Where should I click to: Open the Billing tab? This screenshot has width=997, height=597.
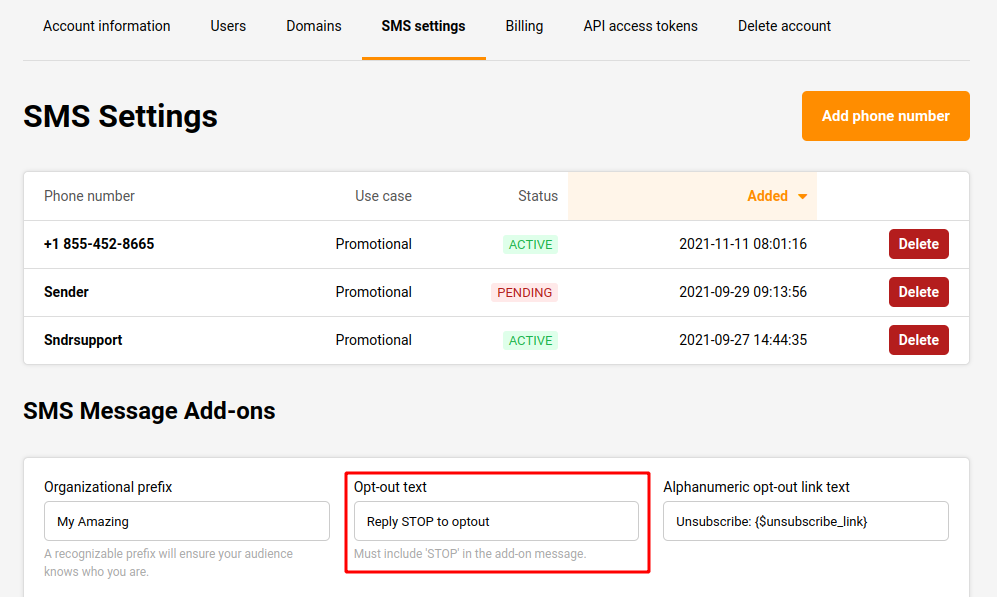(x=524, y=26)
